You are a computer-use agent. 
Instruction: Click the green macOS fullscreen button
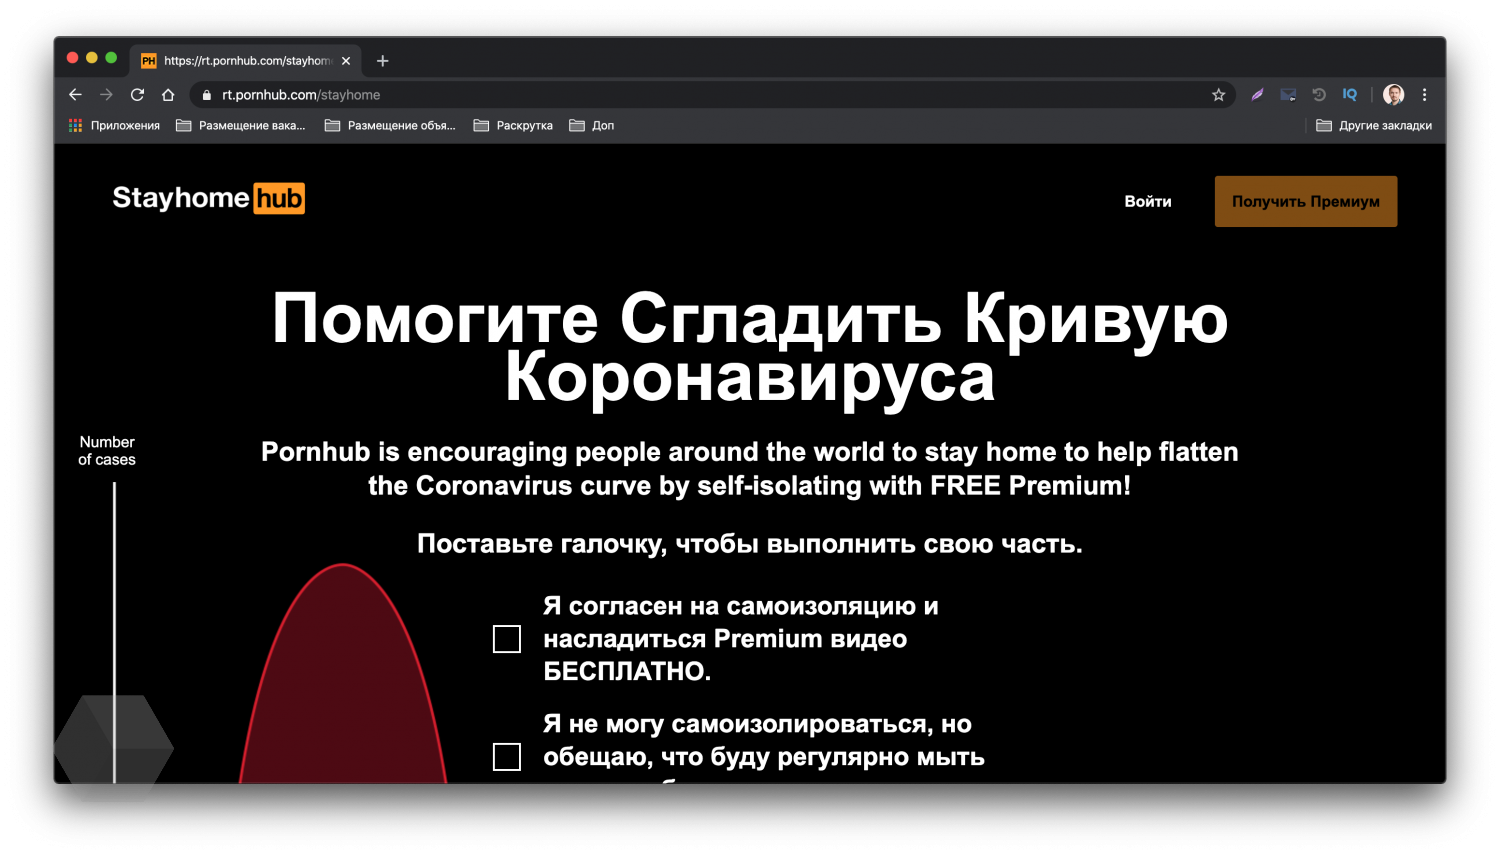click(x=111, y=58)
